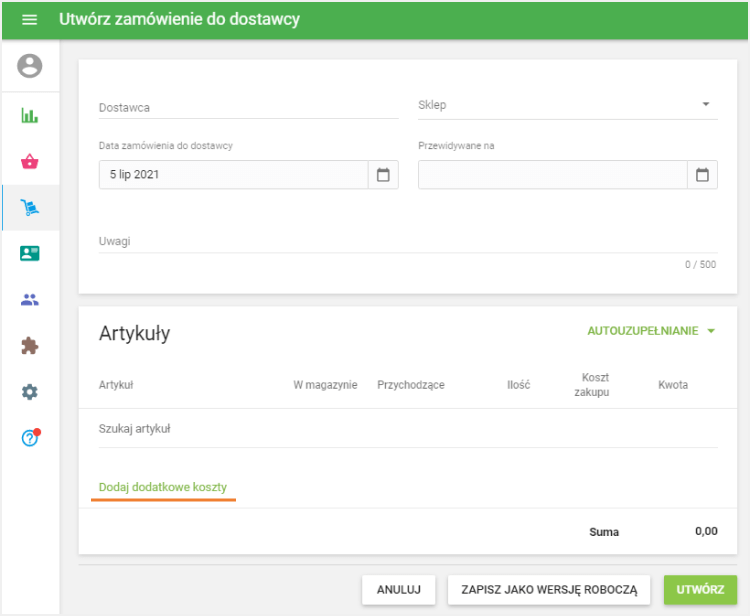The width and height of the screenshot is (750, 616).
Task: Open the reports bar chart icon
Action: (30, 115)
